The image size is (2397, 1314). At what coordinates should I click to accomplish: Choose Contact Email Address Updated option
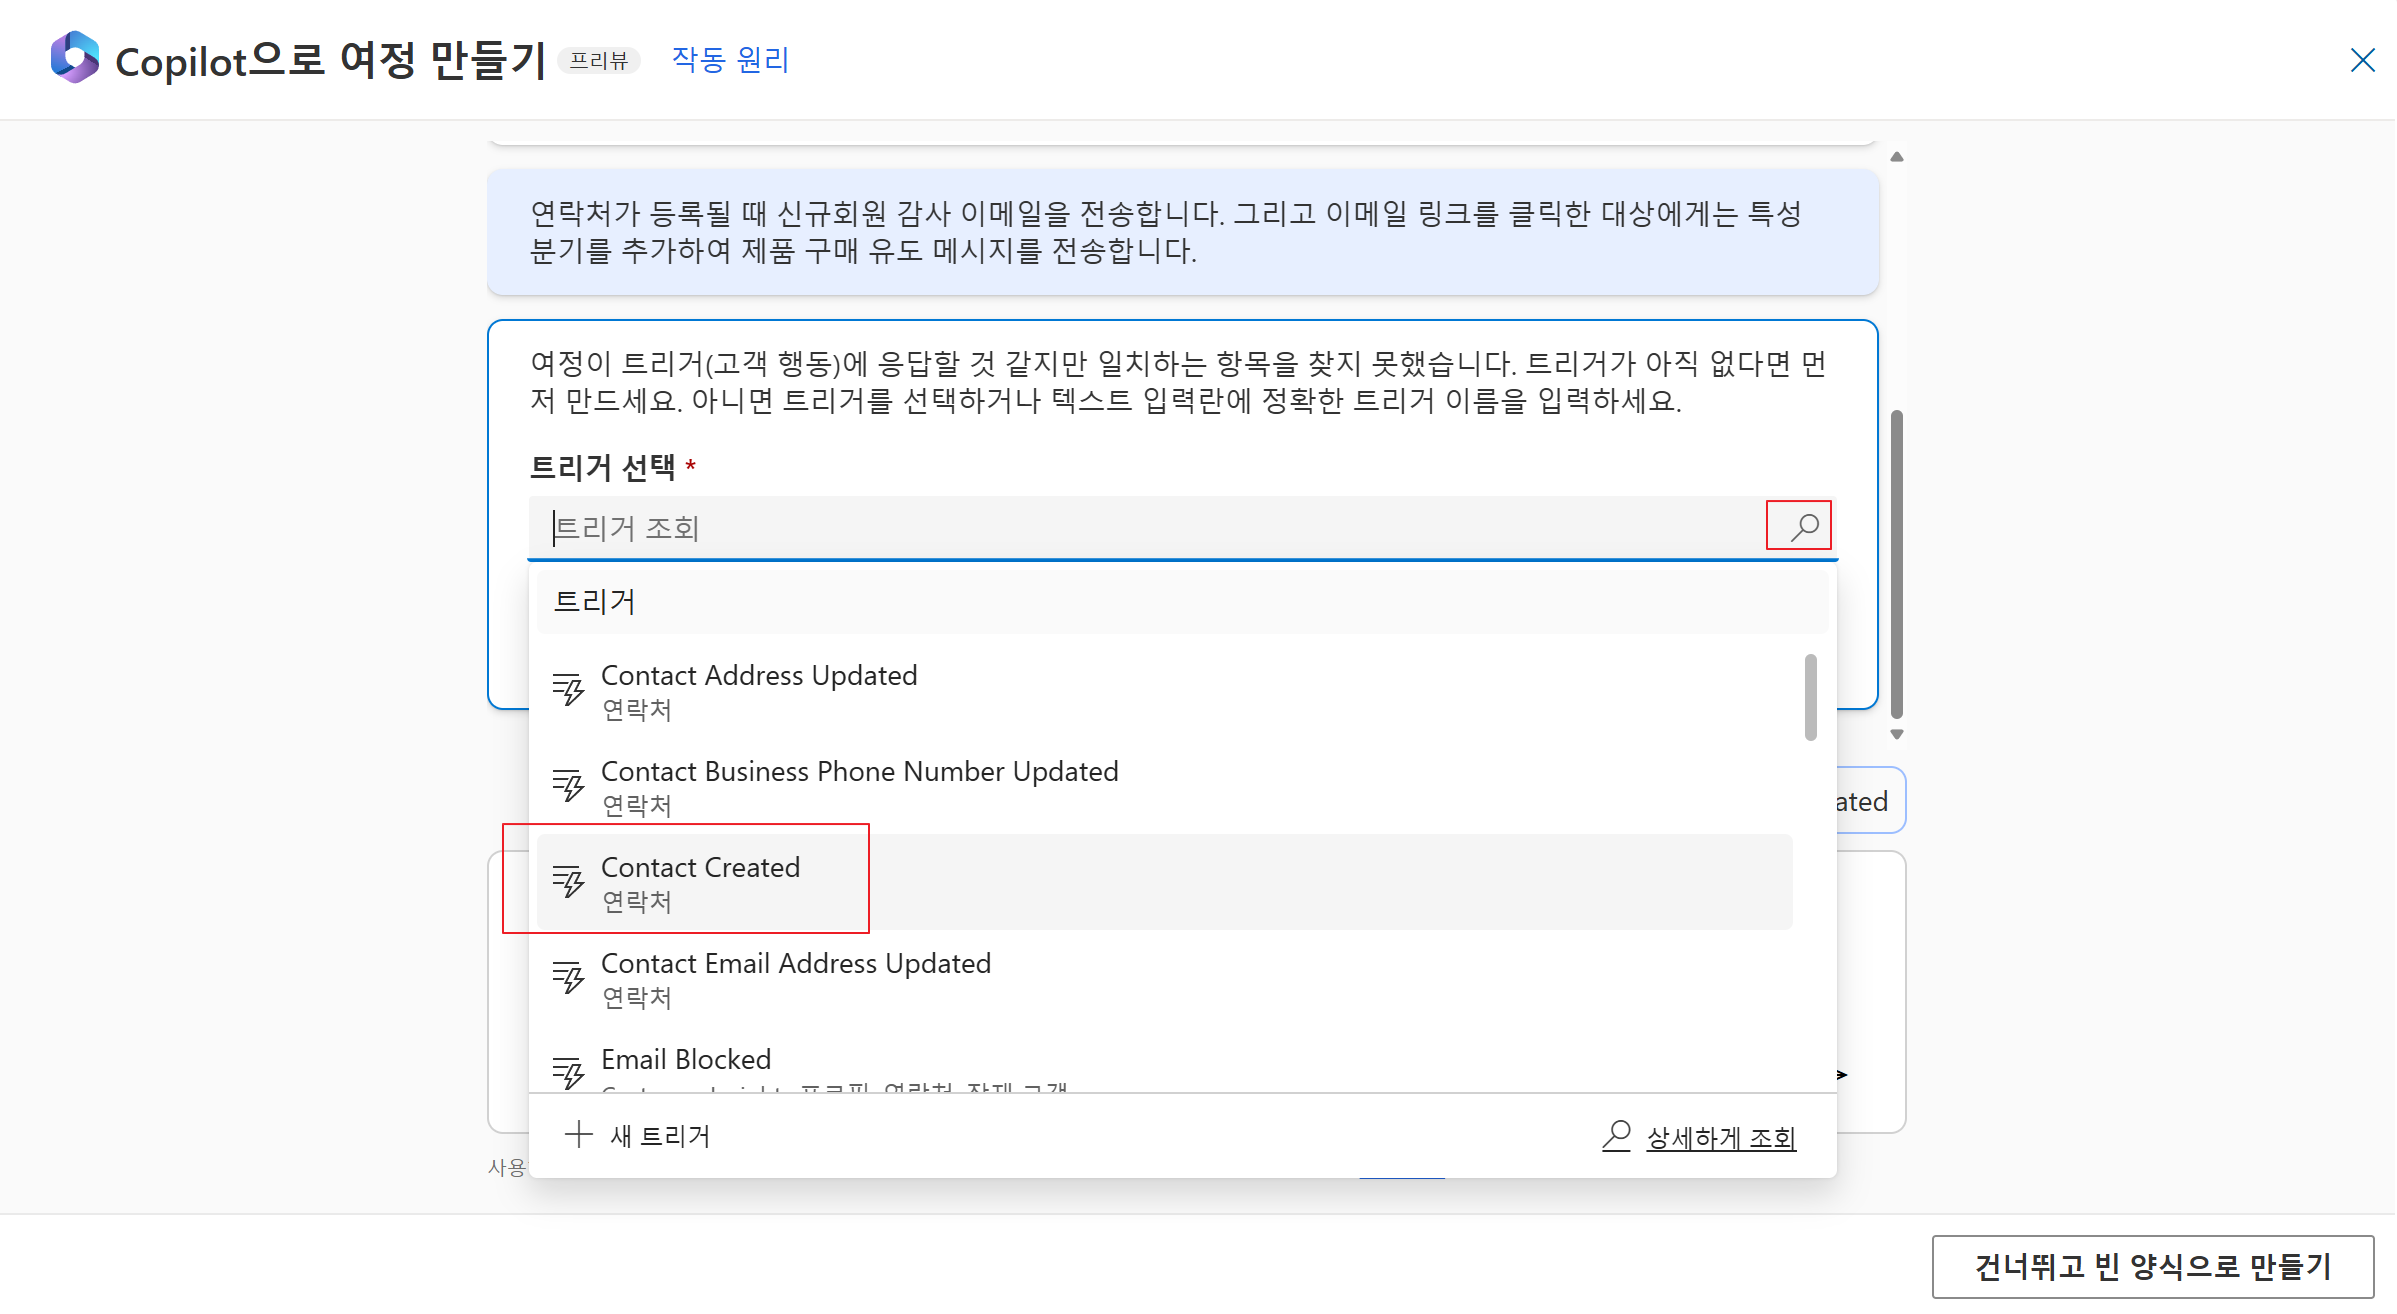tap(795, 964)
